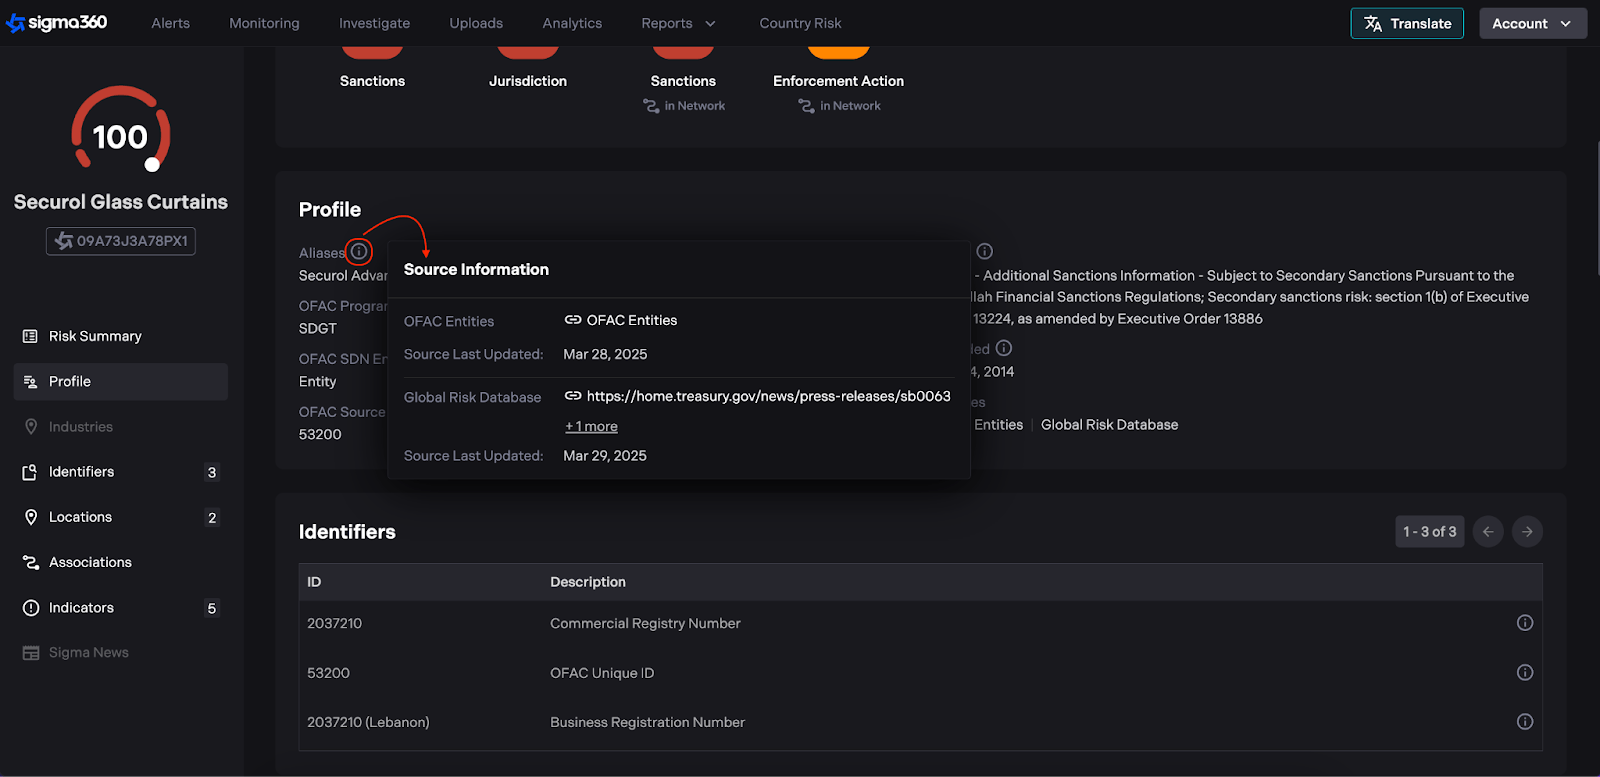Screen dimensions: 1600x777
Task: Open the OFAC Entities source link
Action: pos(631,320)
